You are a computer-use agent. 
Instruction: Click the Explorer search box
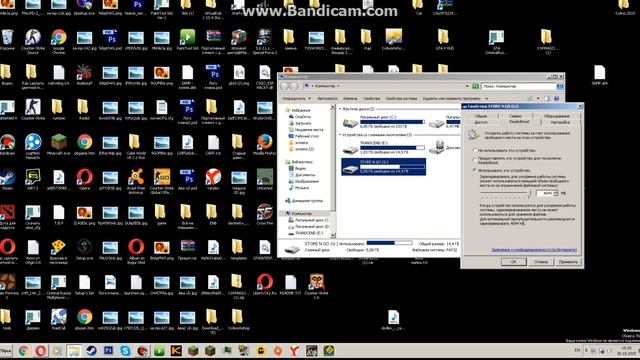tap(519, 86)
